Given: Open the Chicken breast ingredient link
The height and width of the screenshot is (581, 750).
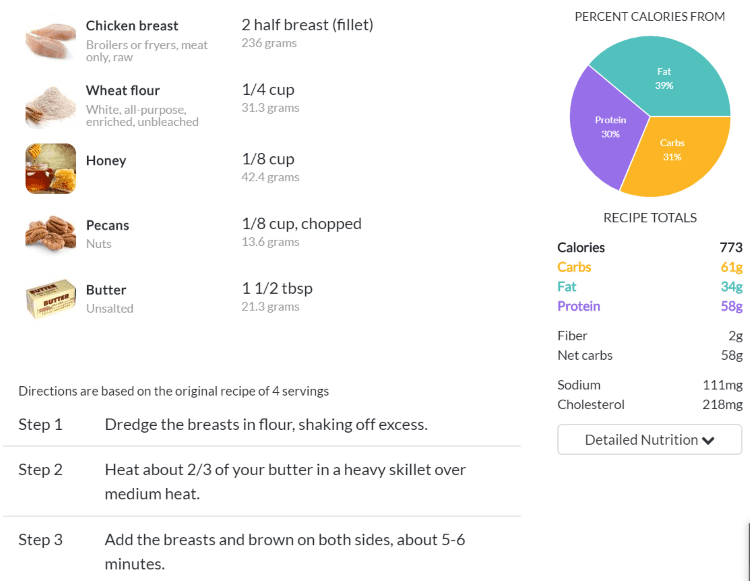Looking at the screenshot, I should tap(132, 26).
